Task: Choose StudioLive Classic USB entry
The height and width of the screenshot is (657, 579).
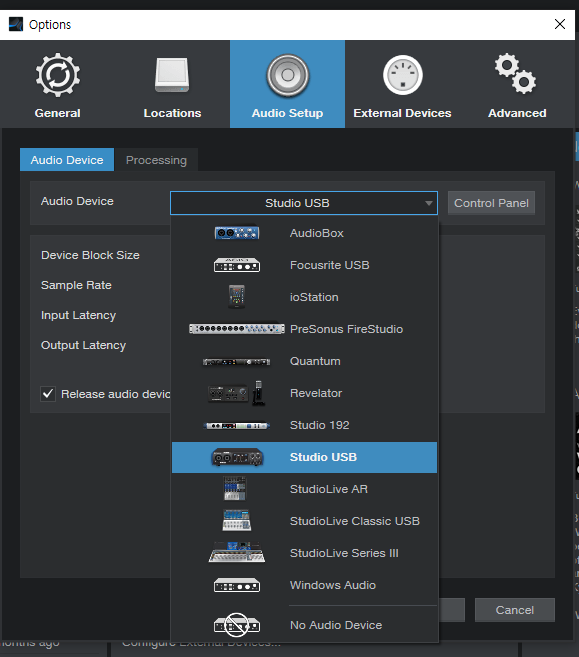Action: tap(304, 521)
